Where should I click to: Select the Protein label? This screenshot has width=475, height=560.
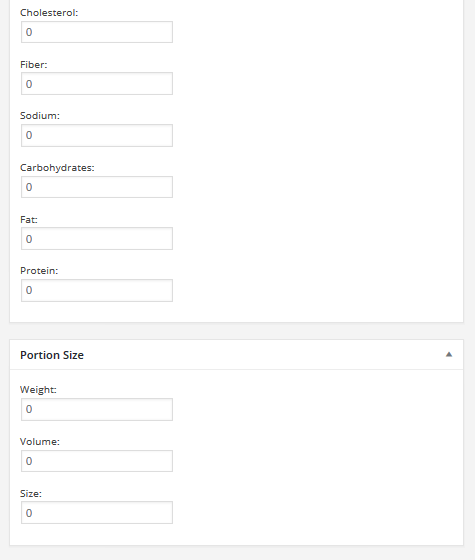[39, 271]
